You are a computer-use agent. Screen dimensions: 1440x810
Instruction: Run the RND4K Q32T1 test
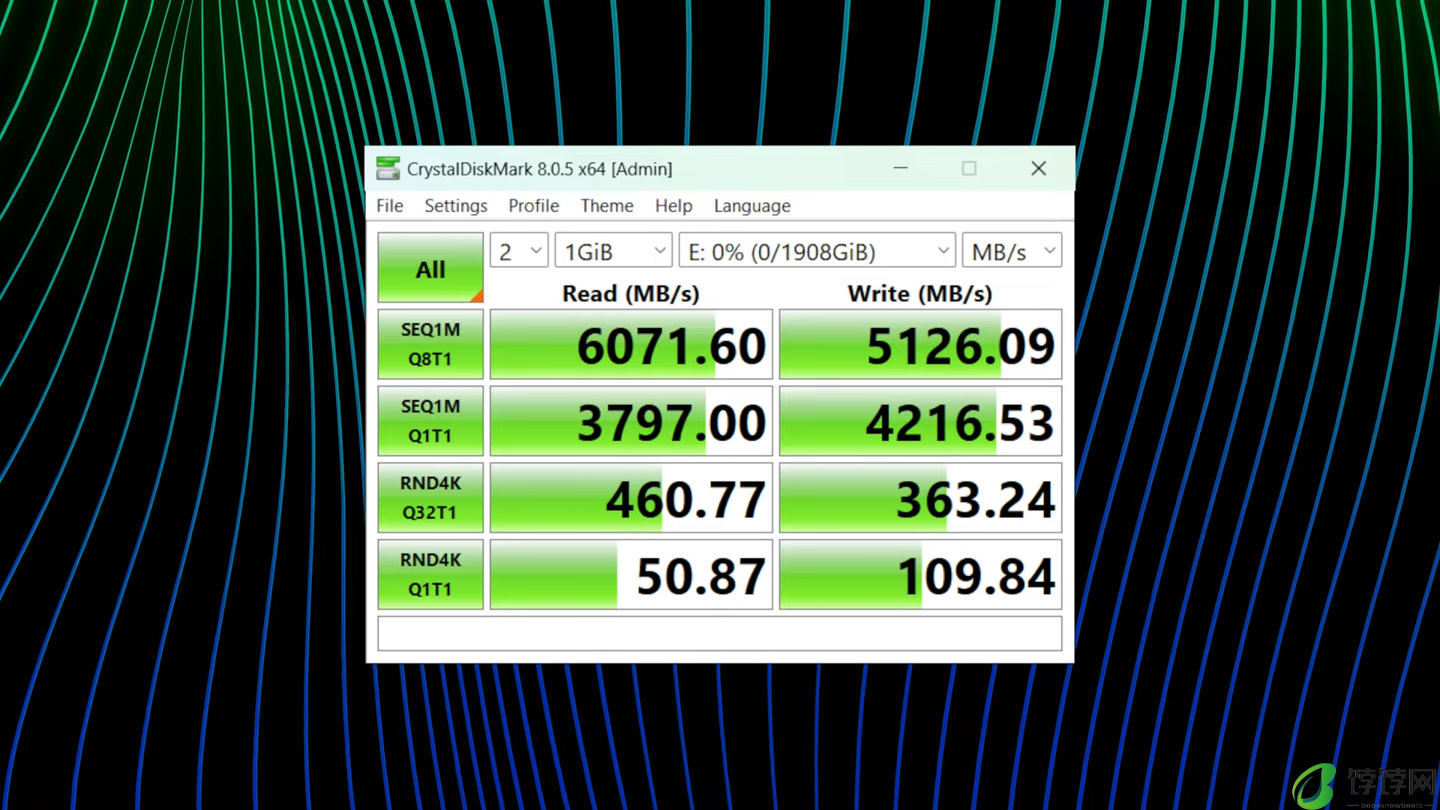coord(431,498)
